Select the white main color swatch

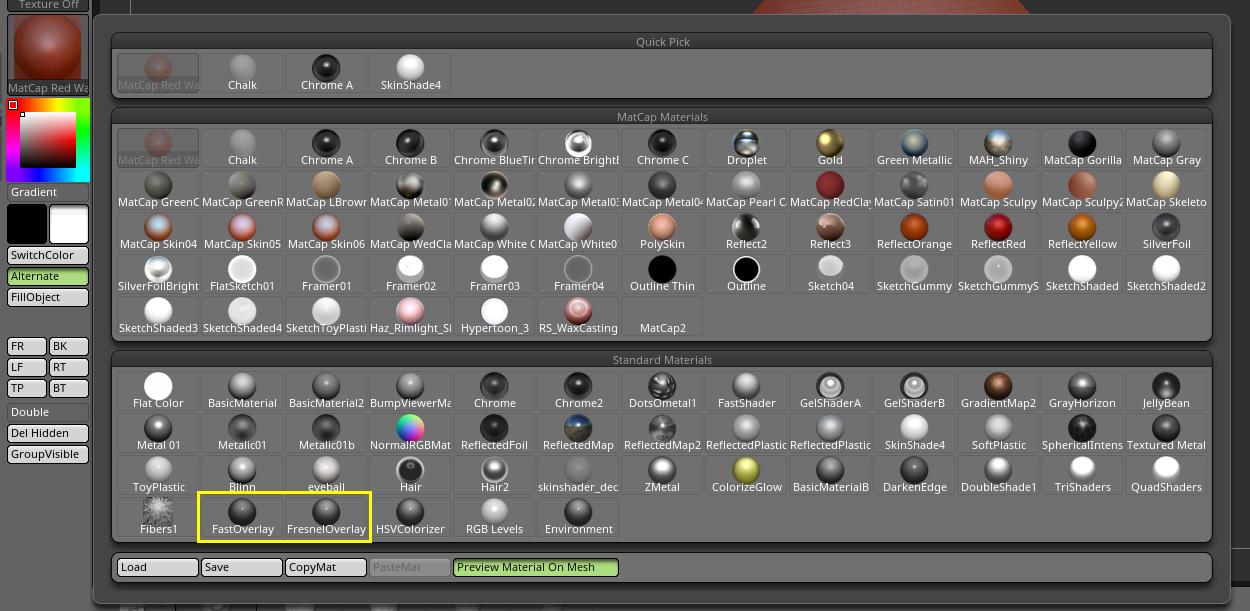(x=69, y=224)
